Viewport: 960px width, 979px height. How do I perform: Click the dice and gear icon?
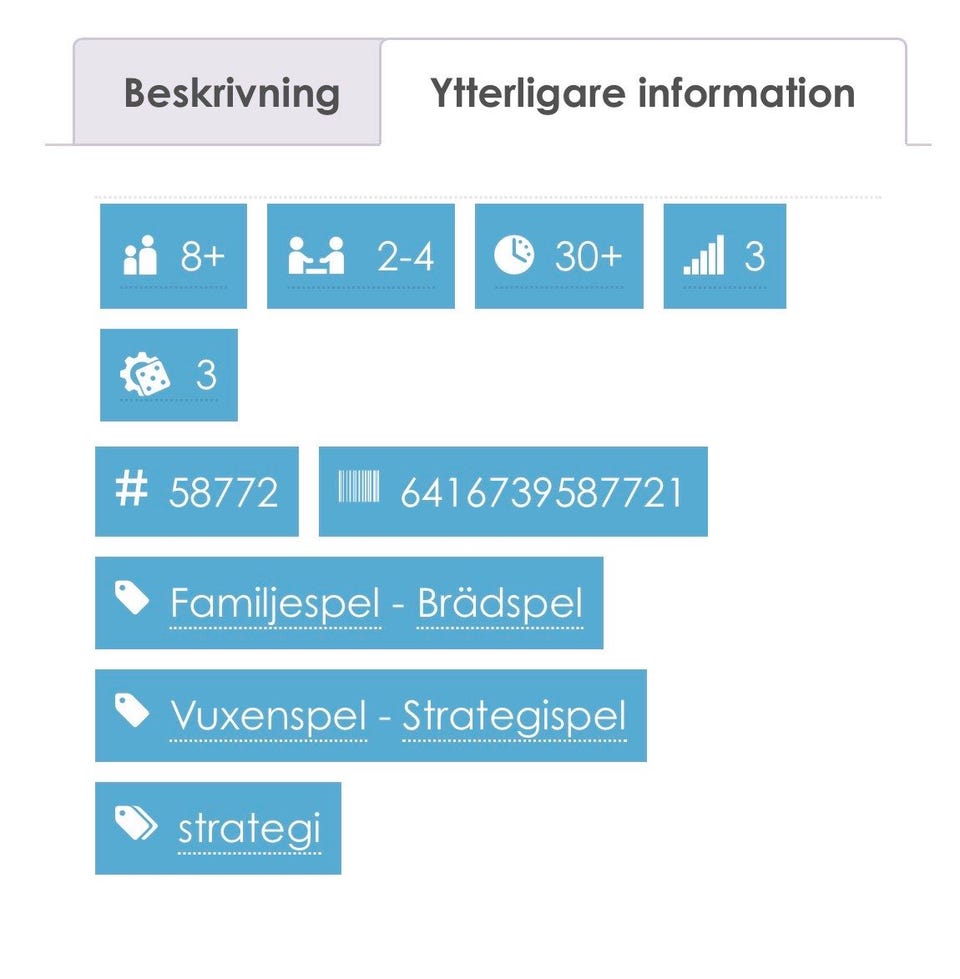tap(145, 375)
